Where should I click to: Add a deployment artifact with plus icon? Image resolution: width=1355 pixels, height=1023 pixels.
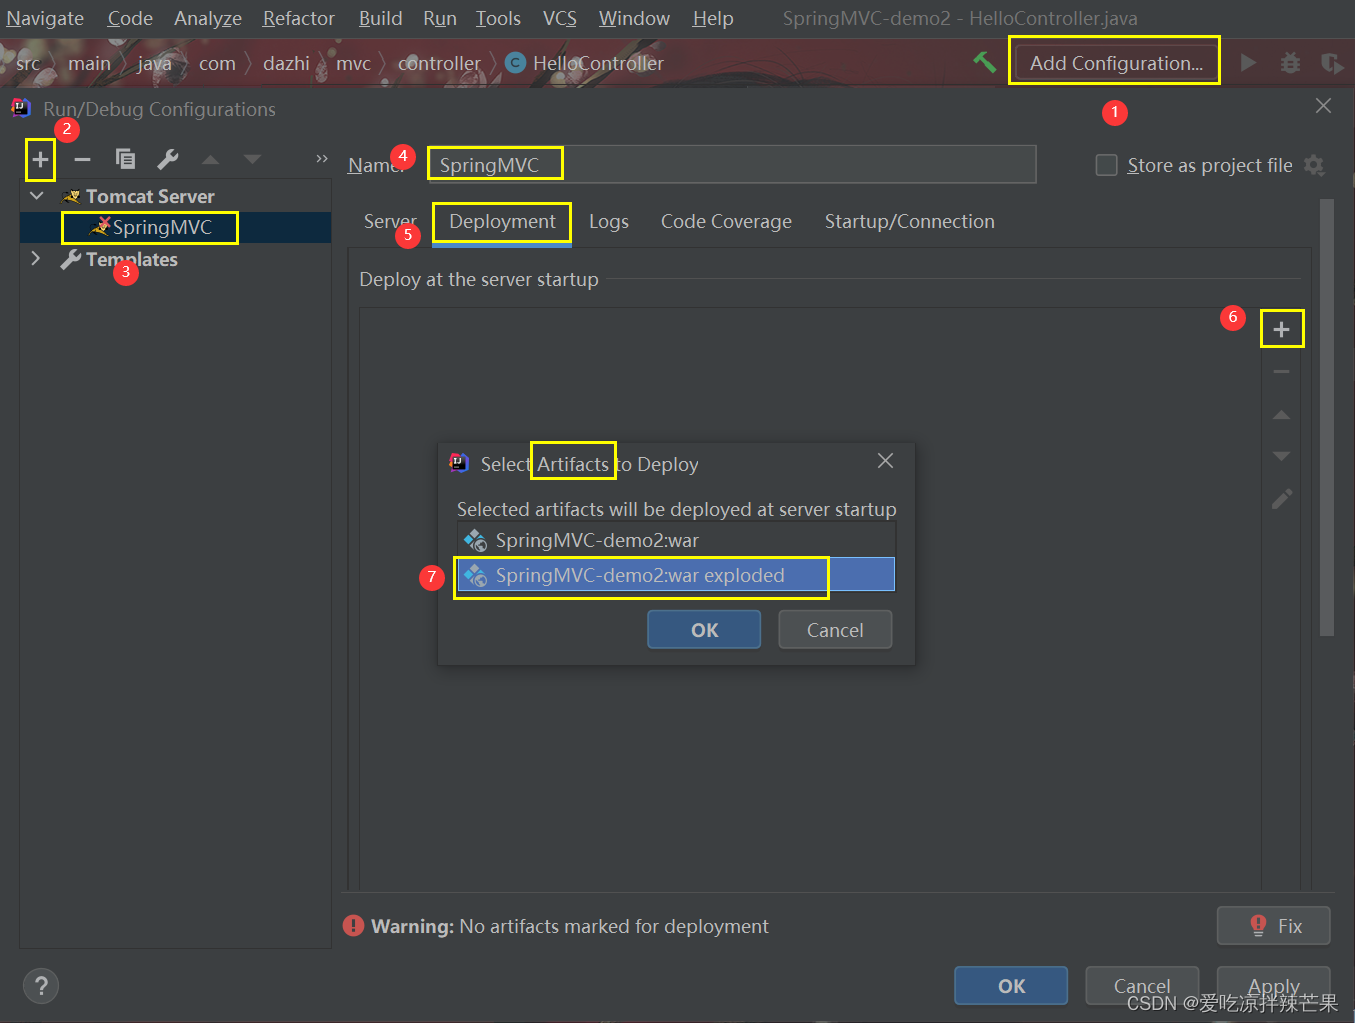pyautogui.click(x=1282, y=329)
